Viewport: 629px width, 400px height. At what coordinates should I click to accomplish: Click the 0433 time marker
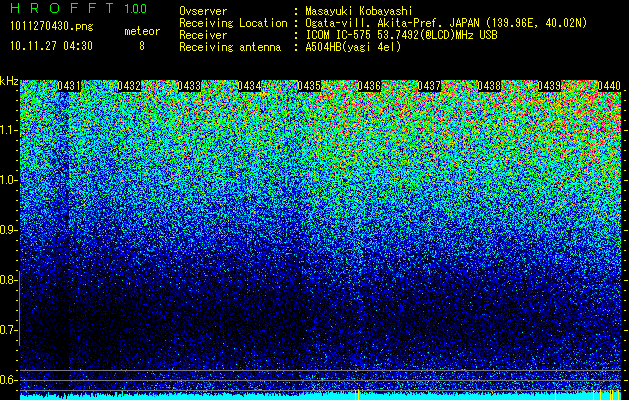tap(189, 86)
